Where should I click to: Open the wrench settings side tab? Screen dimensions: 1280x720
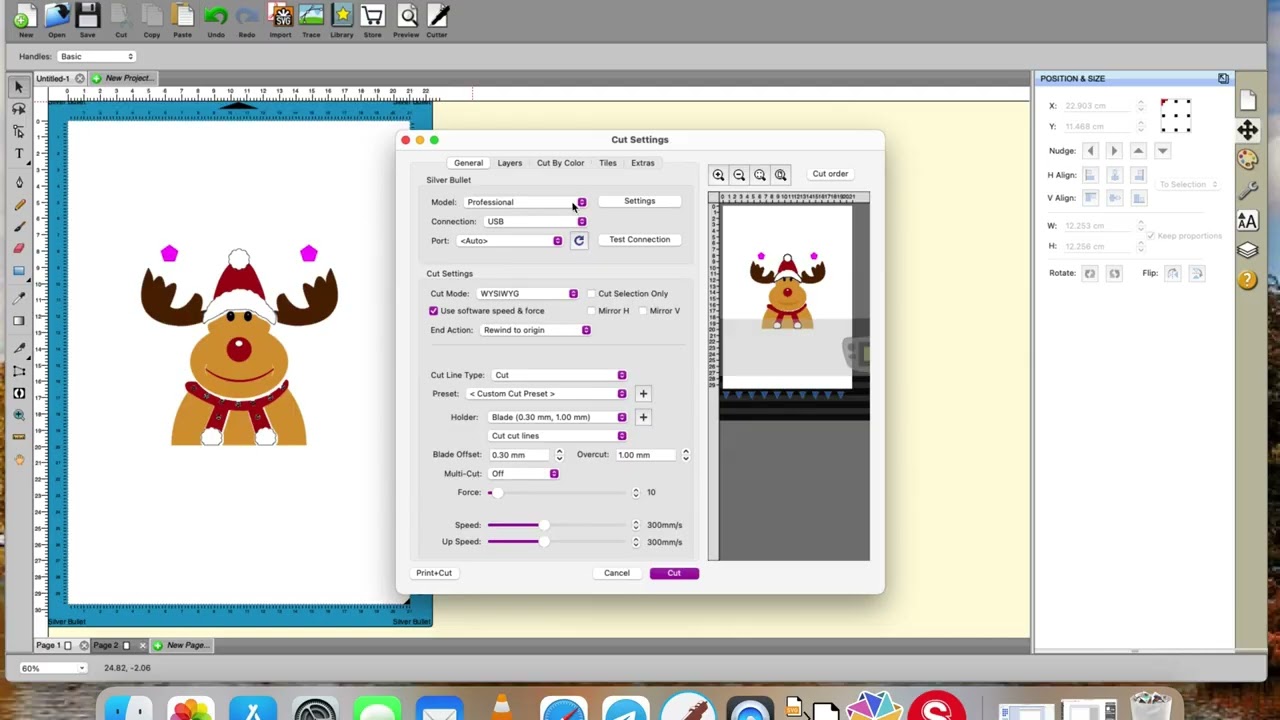(1248, 190)
